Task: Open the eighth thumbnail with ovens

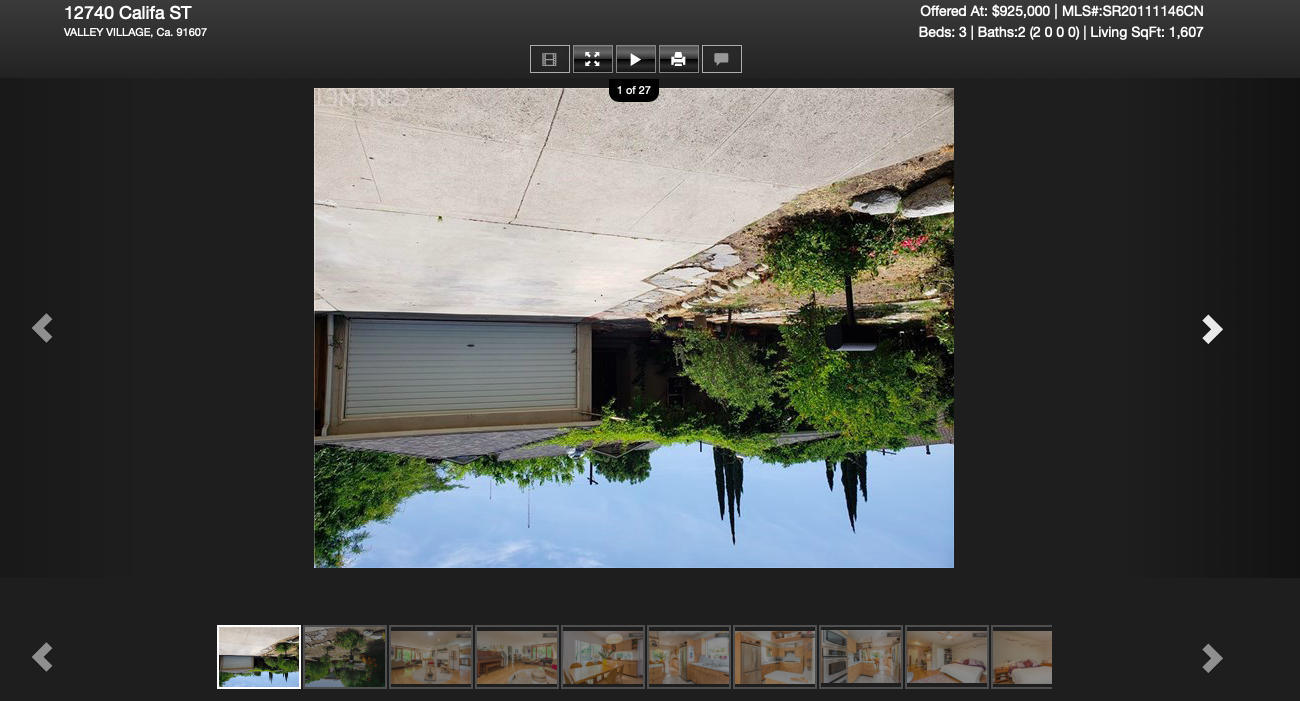Action: click(x=861, y=657)
